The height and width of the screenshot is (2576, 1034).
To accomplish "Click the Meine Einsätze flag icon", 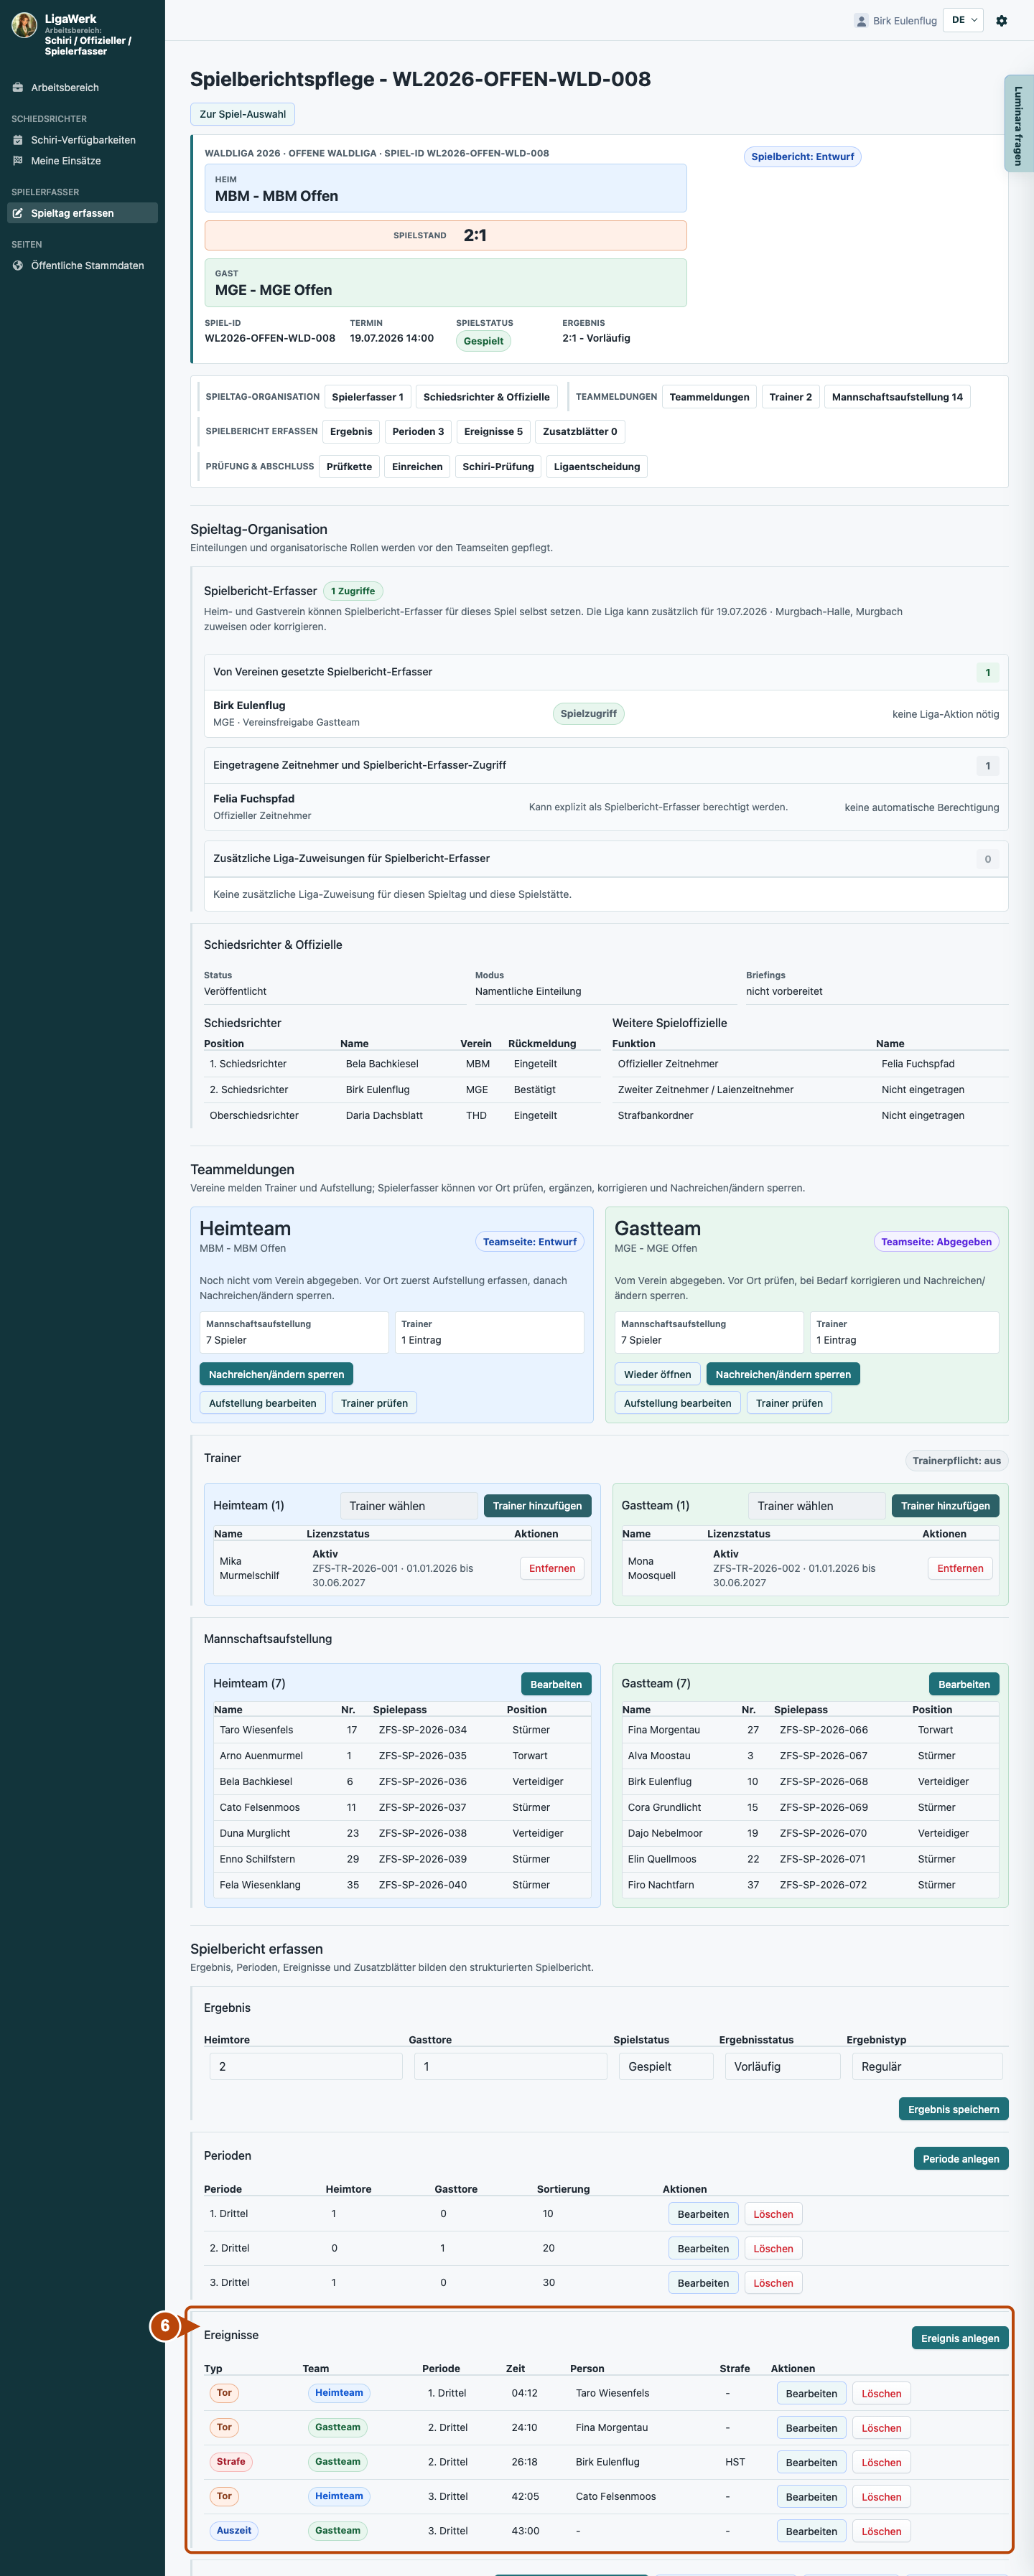I will coord(18,160).
